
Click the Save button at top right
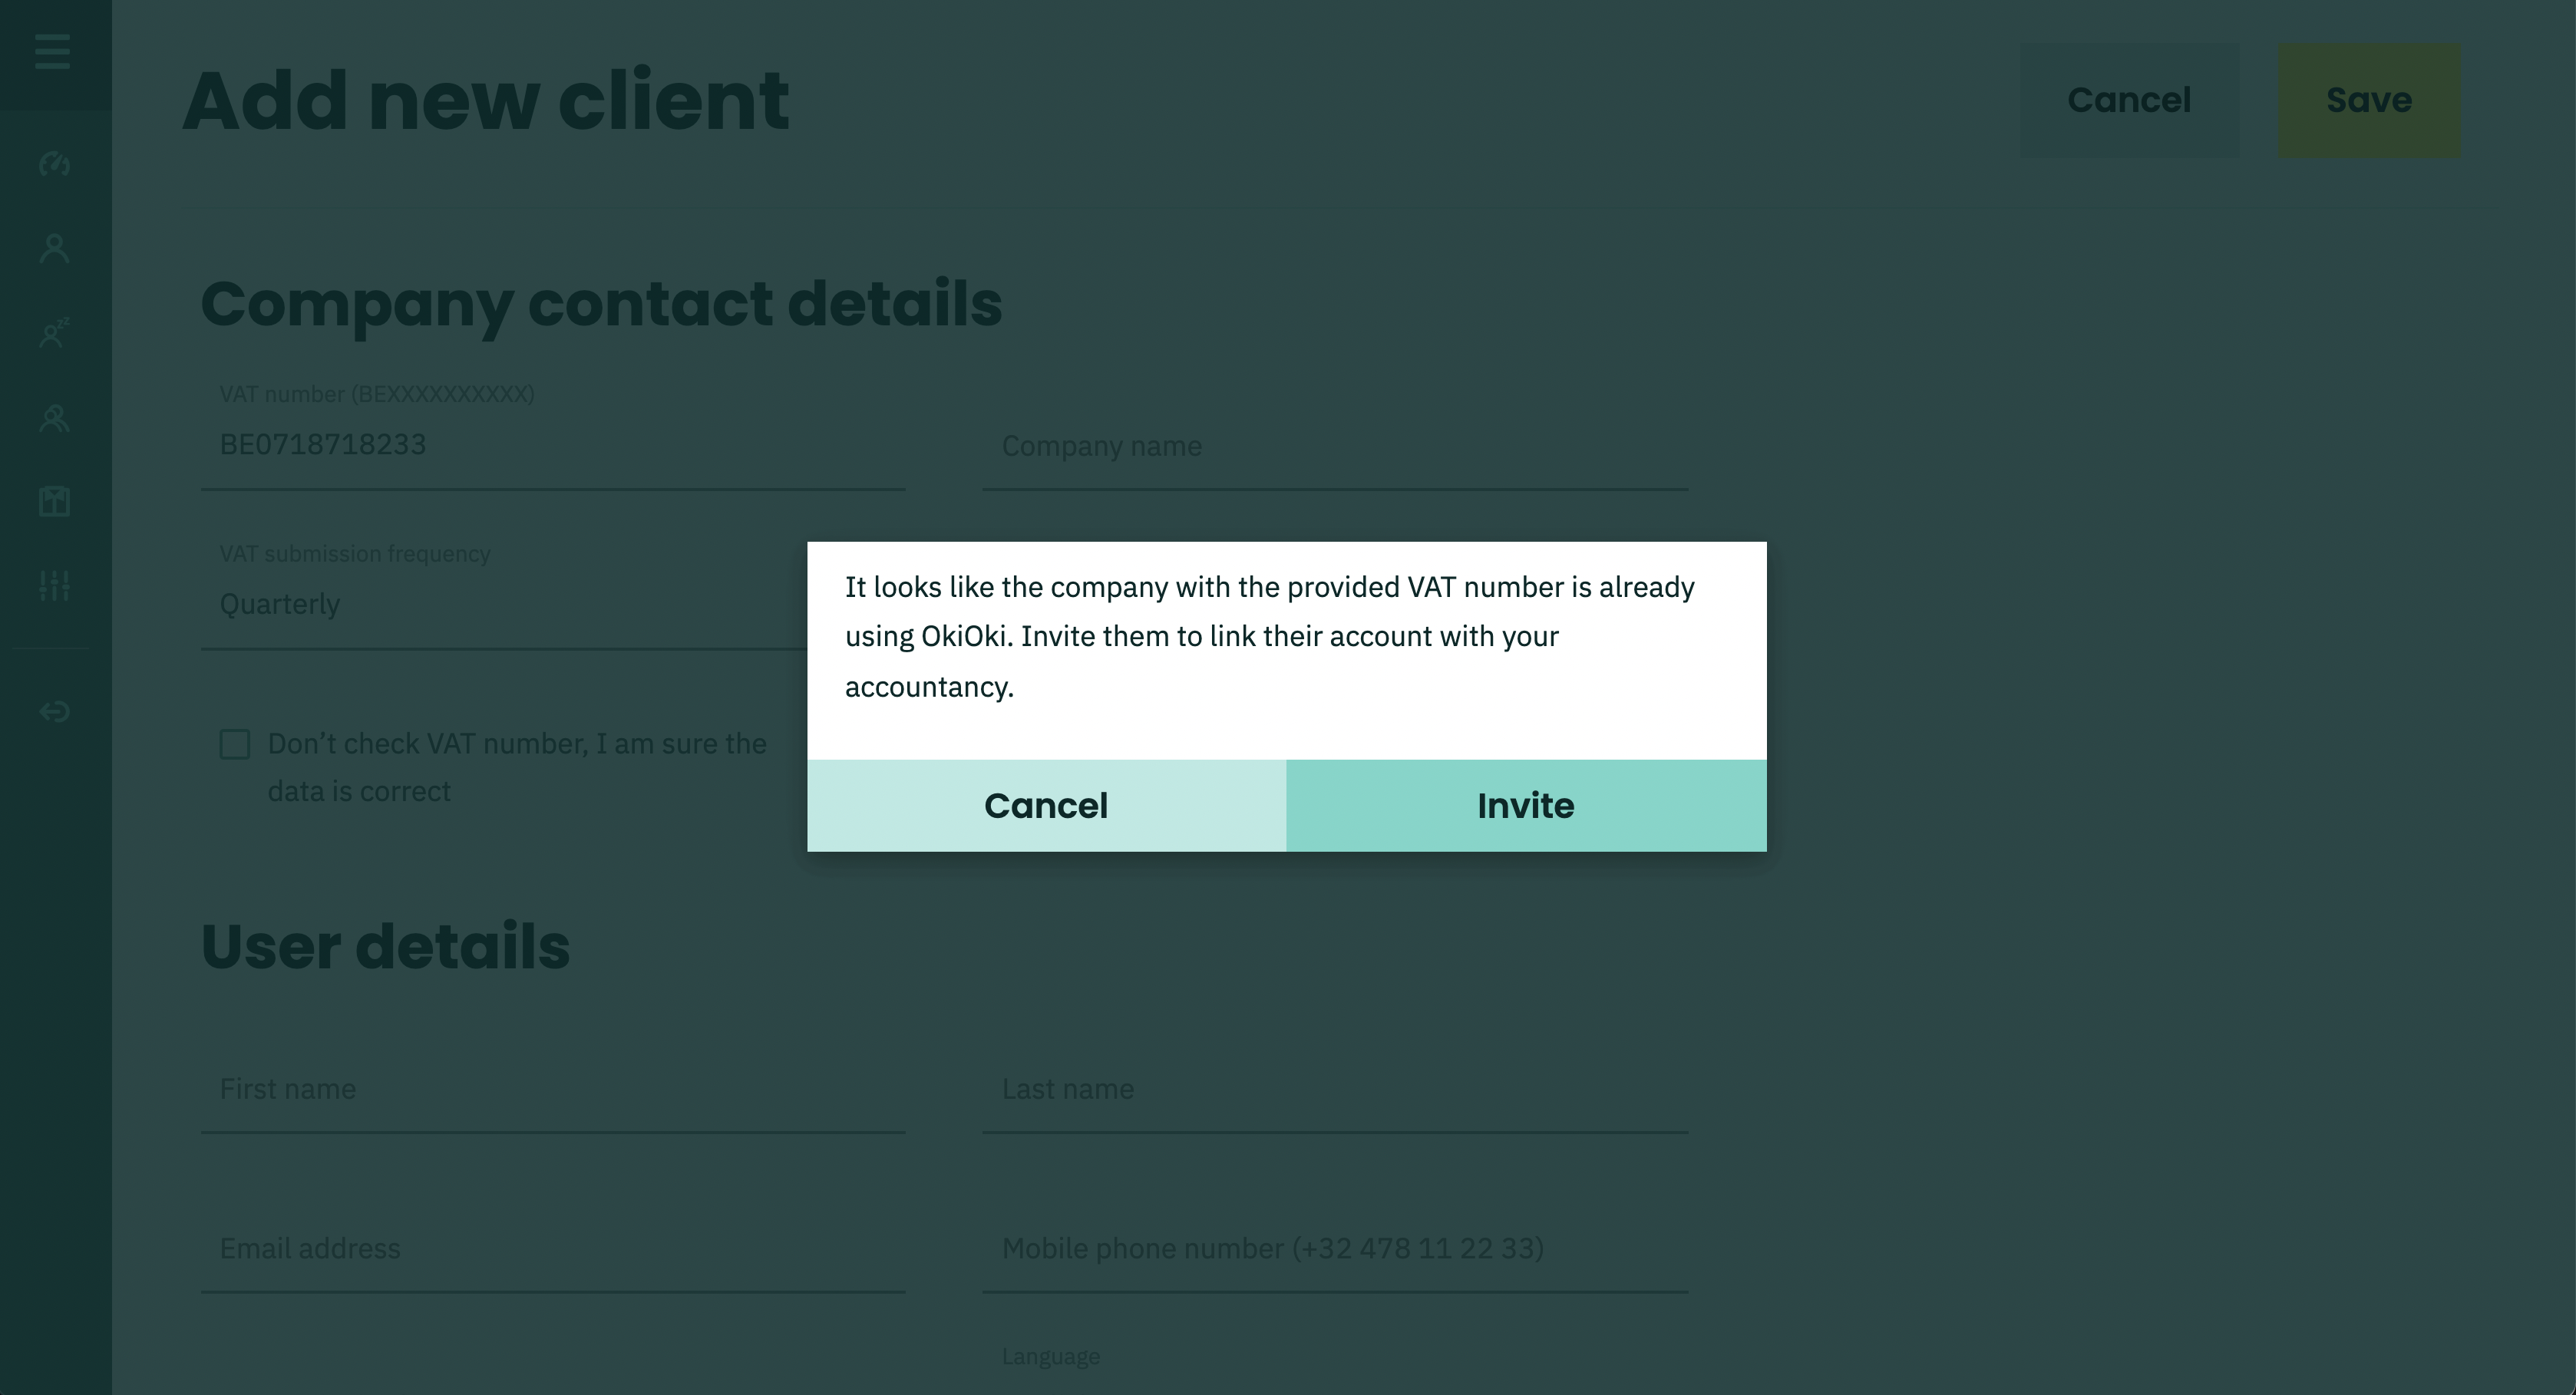(2369, 100)
